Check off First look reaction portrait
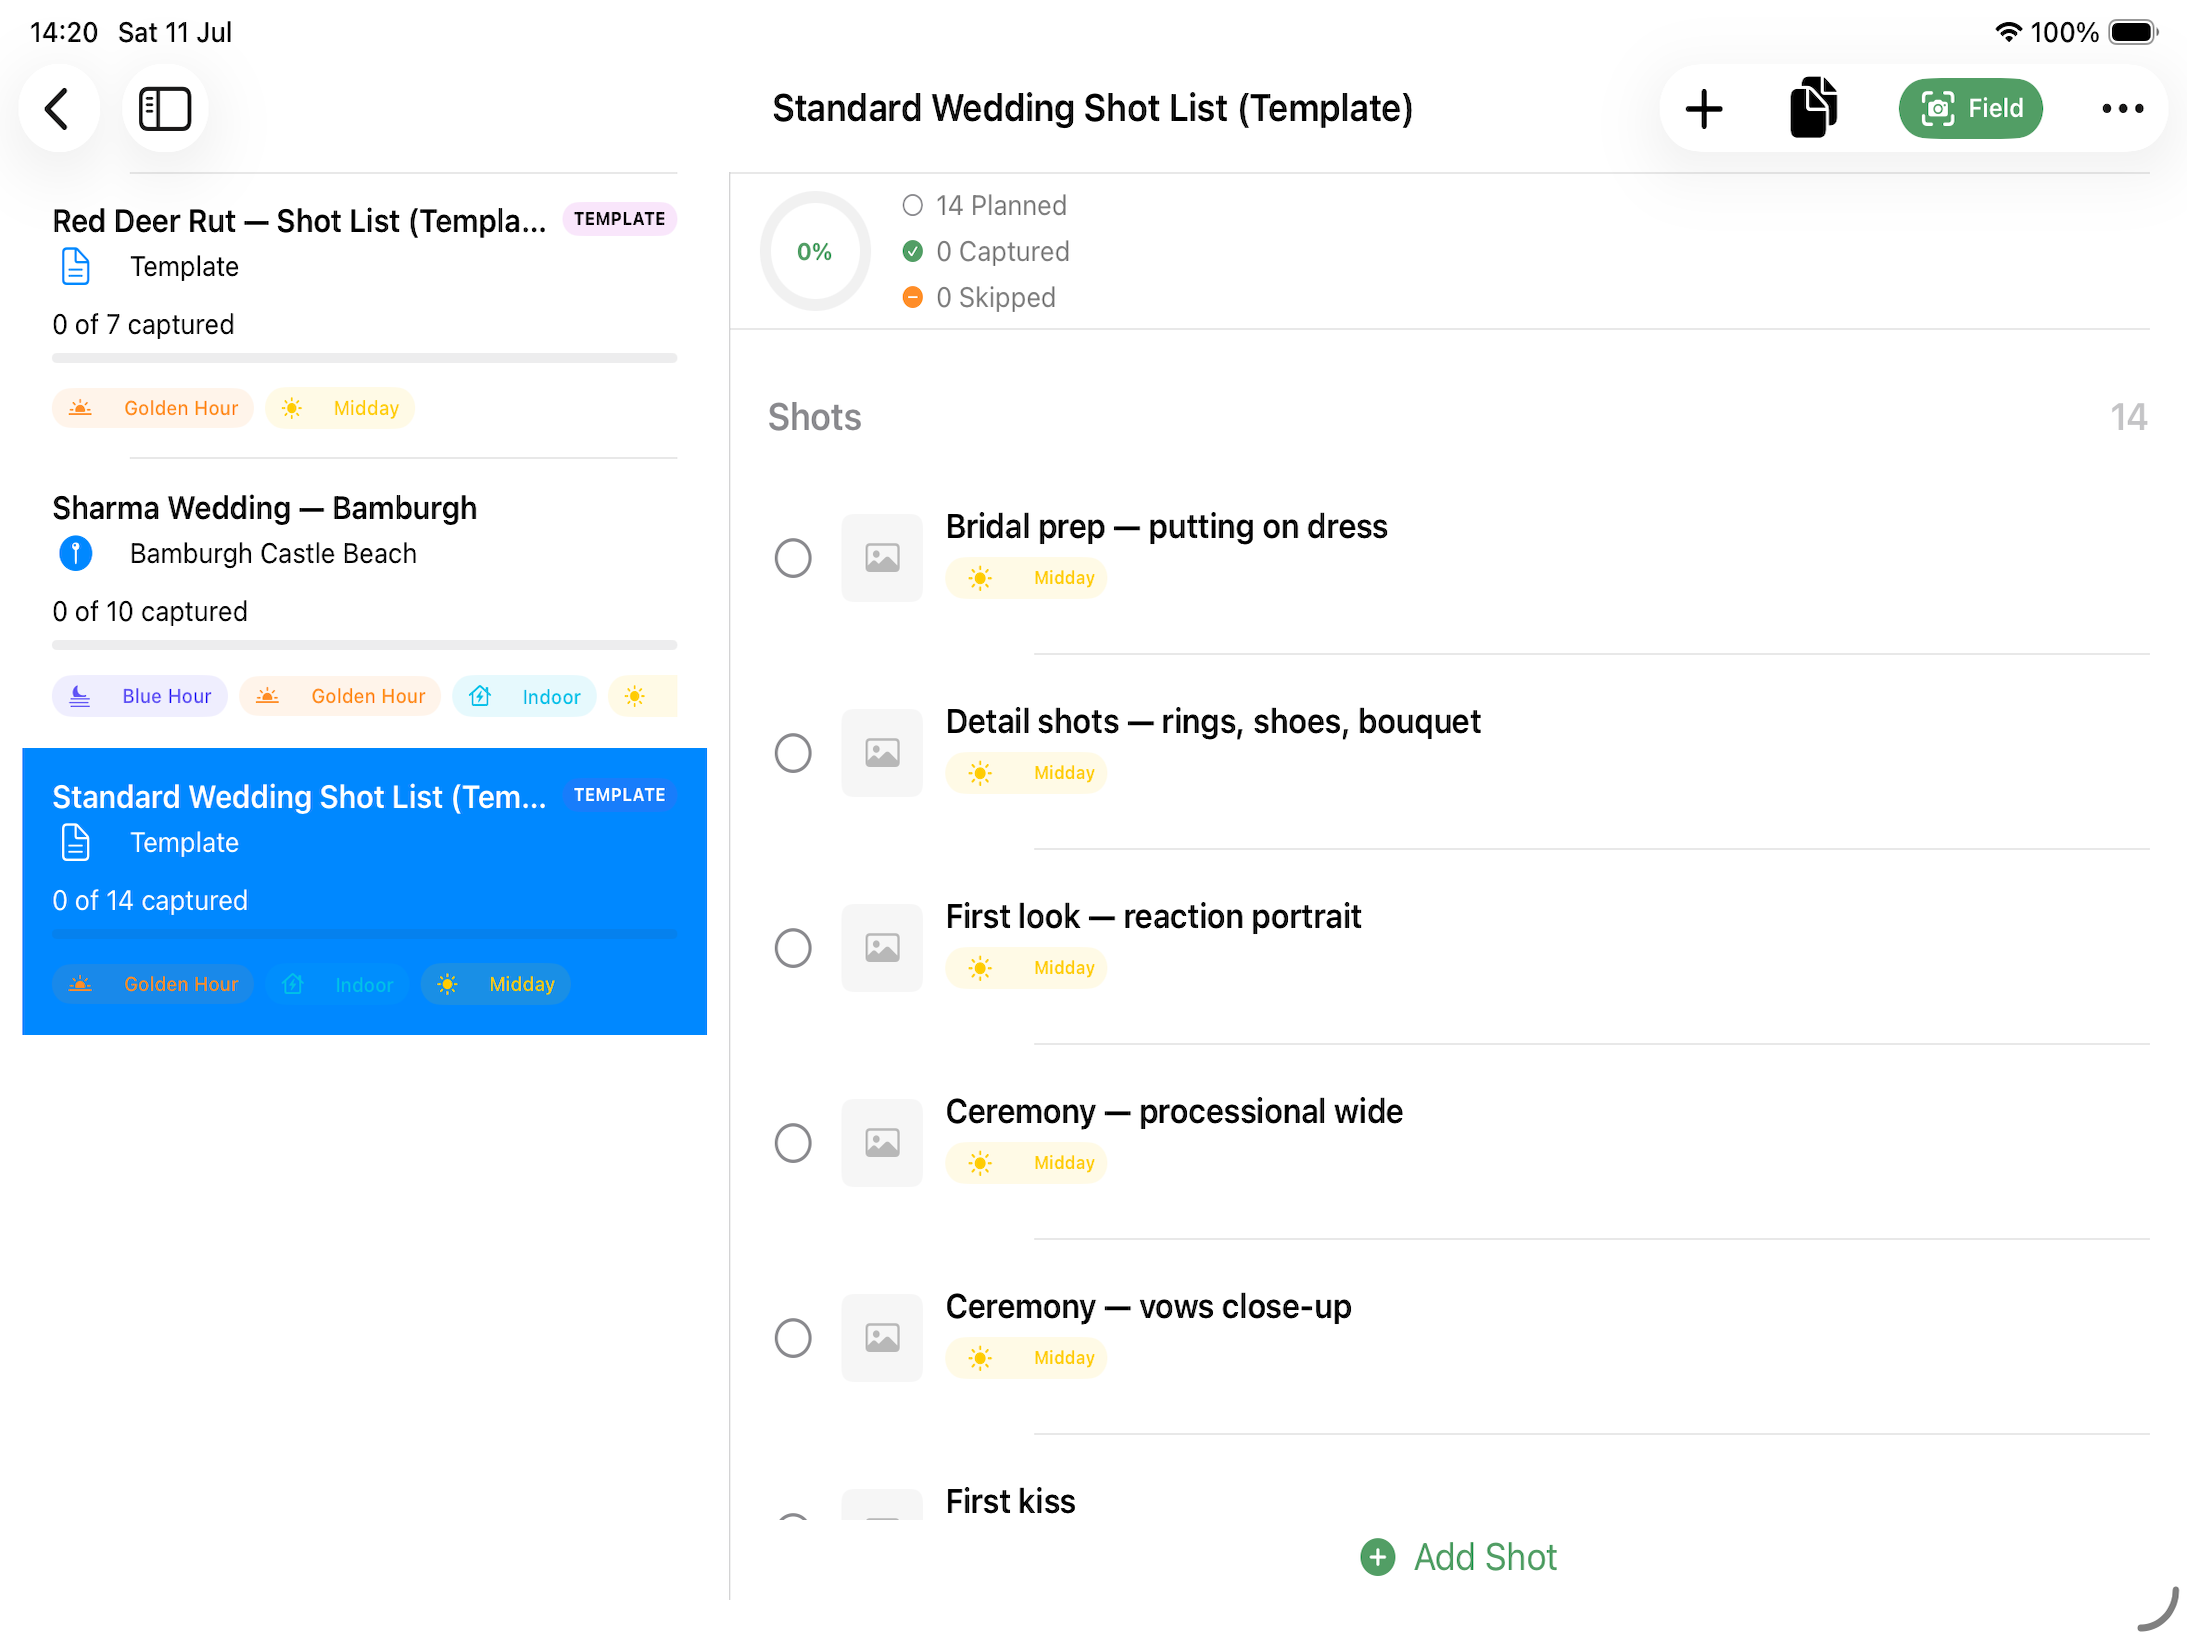The height and width of the screenshot is (1640, 2187). tap(793, 948)
